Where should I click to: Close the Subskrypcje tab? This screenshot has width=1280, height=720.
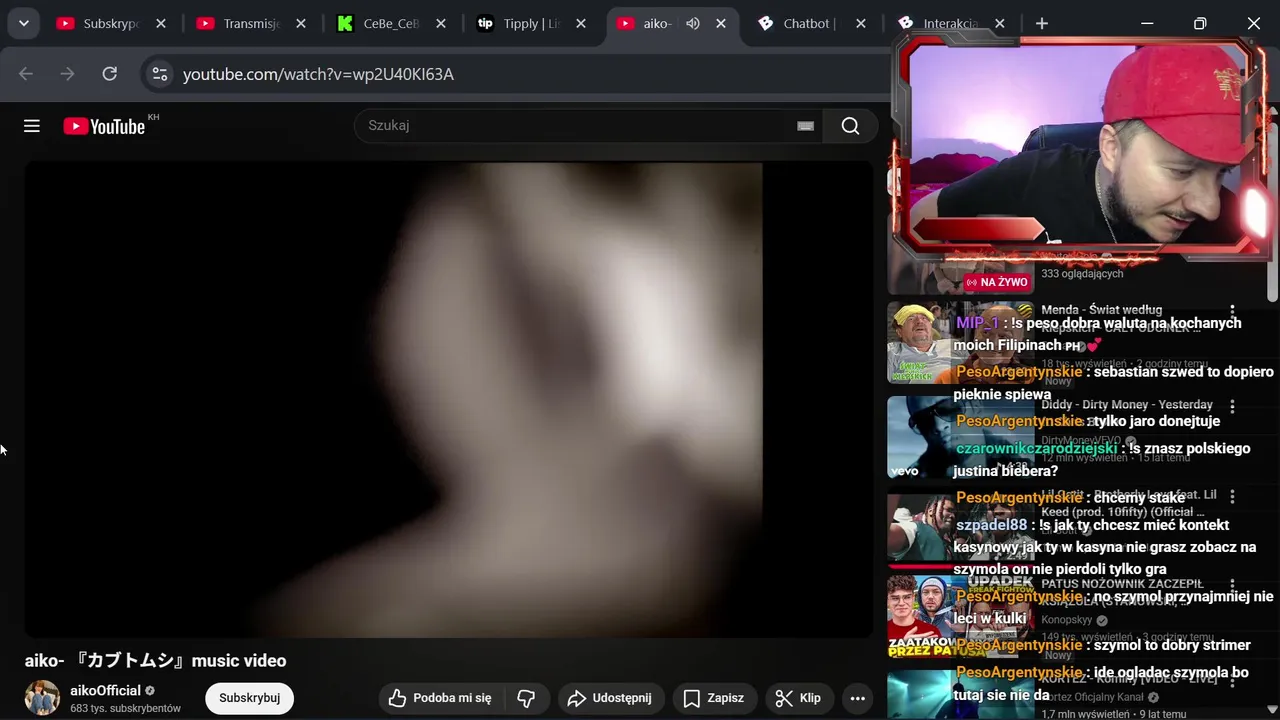(161, 23)
